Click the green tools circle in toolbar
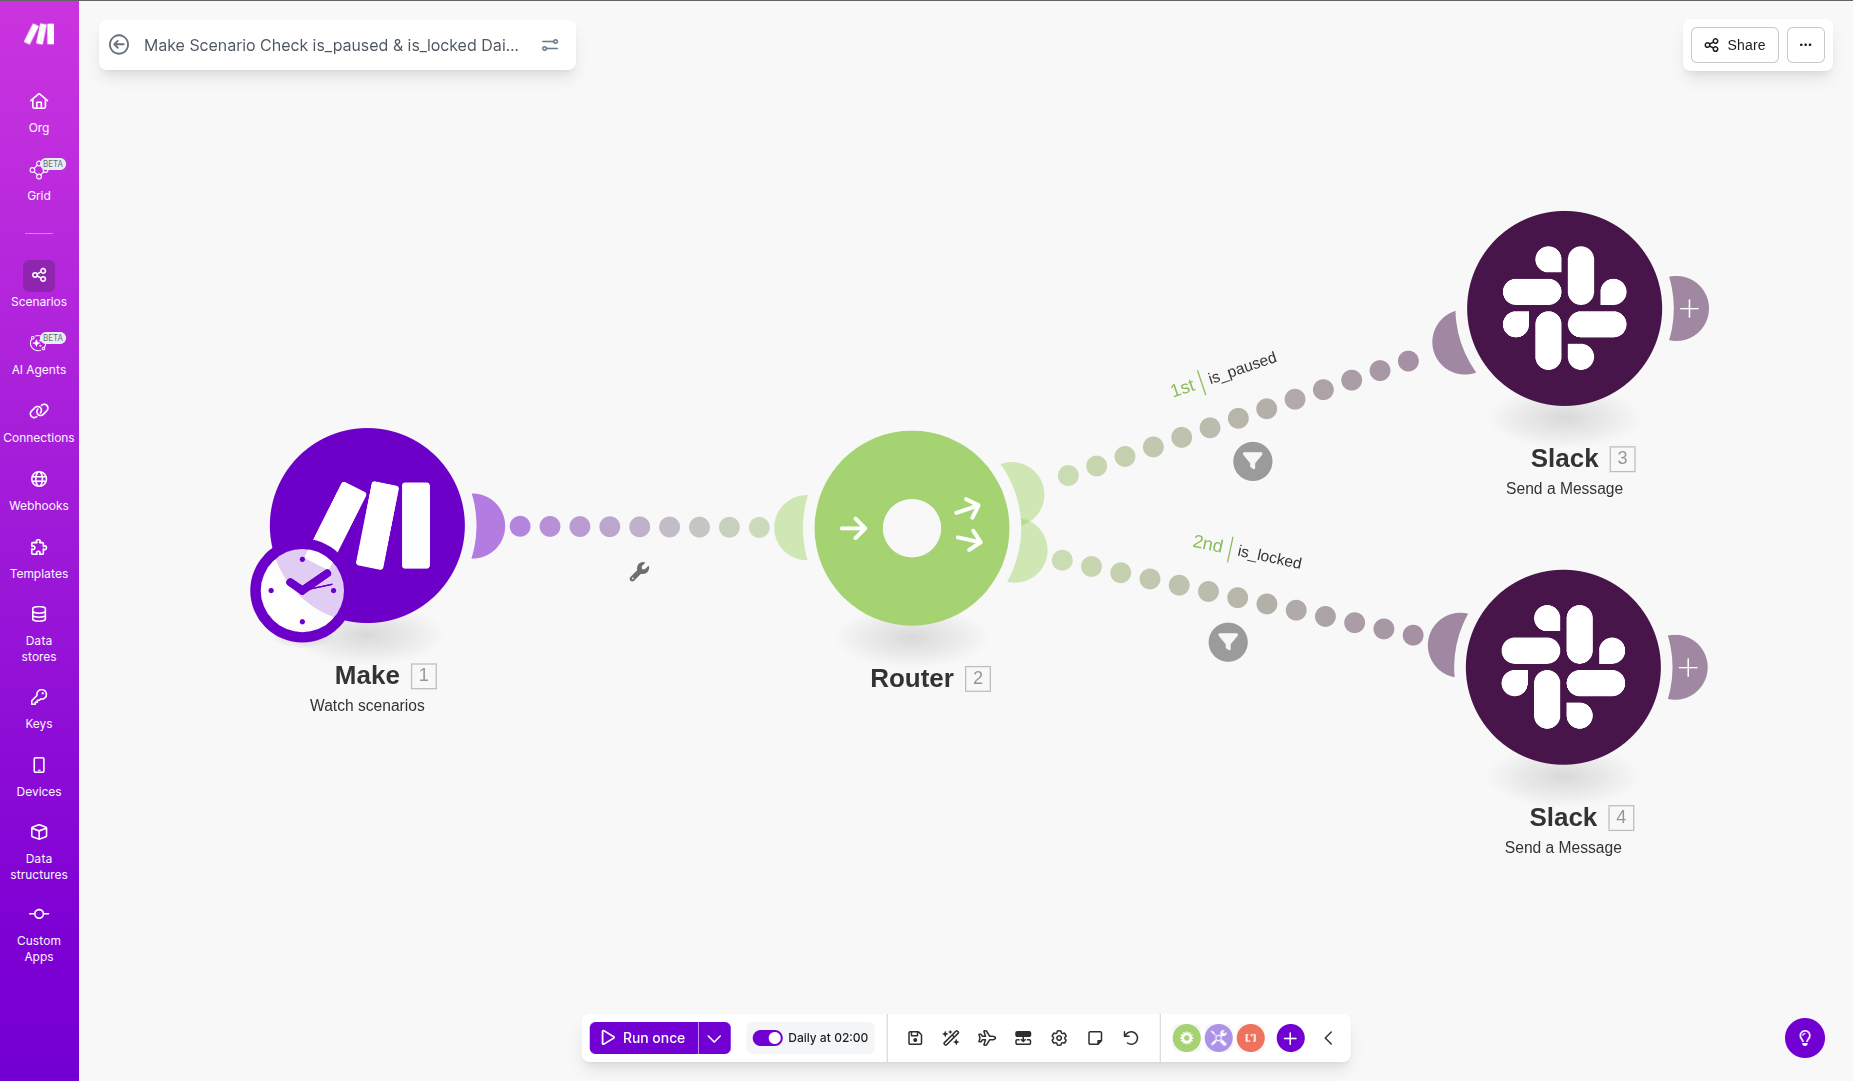Viewport: 1853px width, 1081px height. [1186, 1038]
